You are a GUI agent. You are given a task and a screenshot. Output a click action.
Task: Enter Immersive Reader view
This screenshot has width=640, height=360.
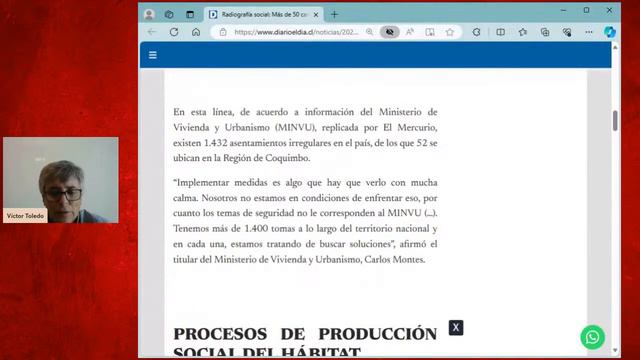tap(430, 32)
